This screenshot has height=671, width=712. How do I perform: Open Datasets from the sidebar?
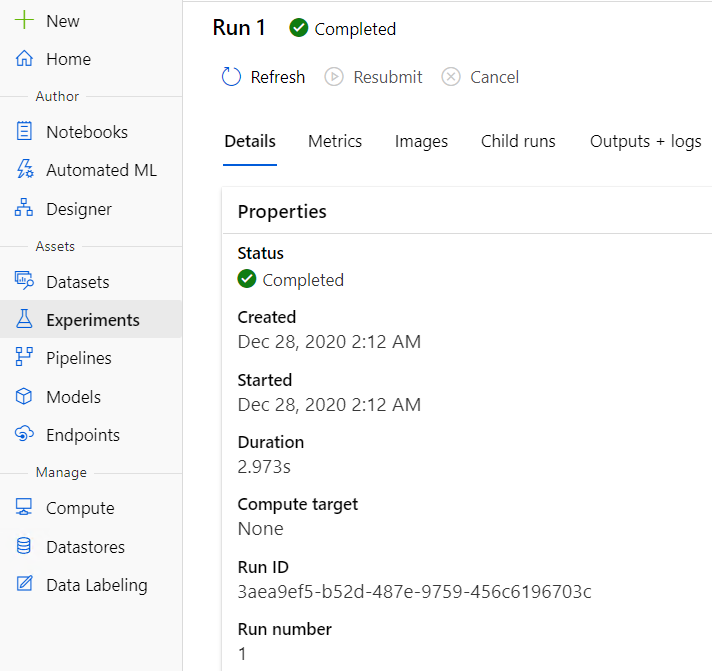pos(78,282)
